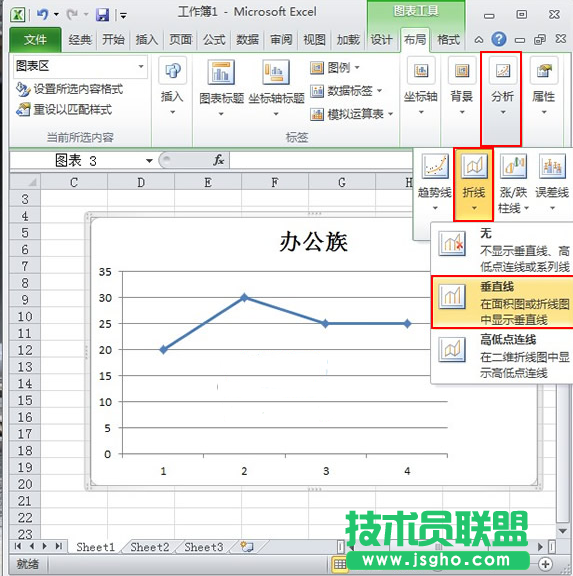This screenshot has width=573, height=576.
Task: Click the 背景 background icon
Action: coord(462,71)
